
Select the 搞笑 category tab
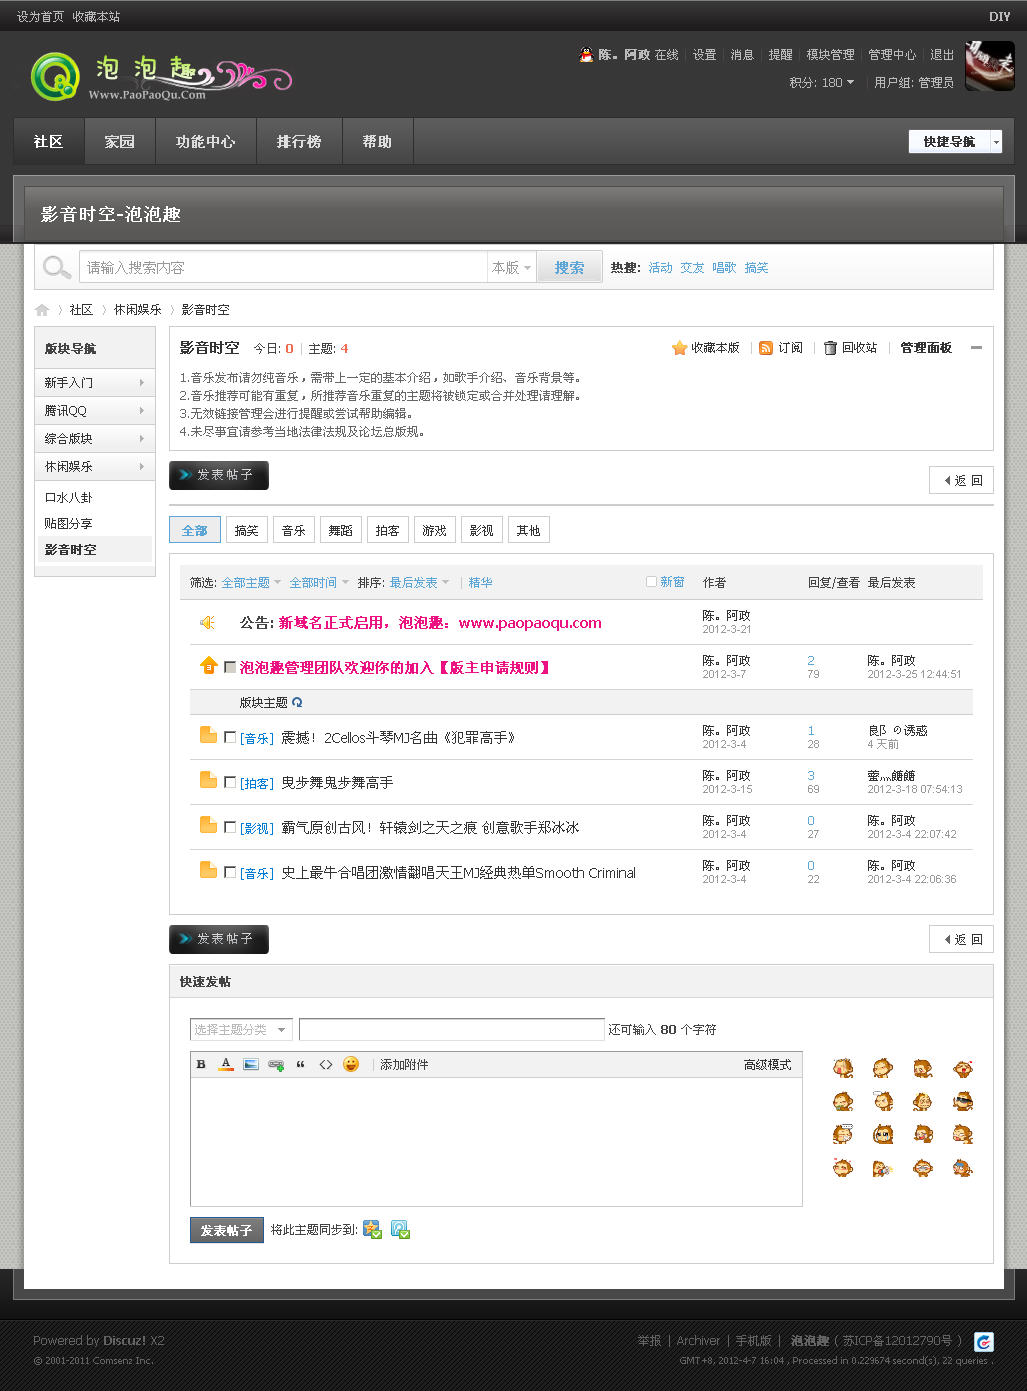click(x=246, y=530)
